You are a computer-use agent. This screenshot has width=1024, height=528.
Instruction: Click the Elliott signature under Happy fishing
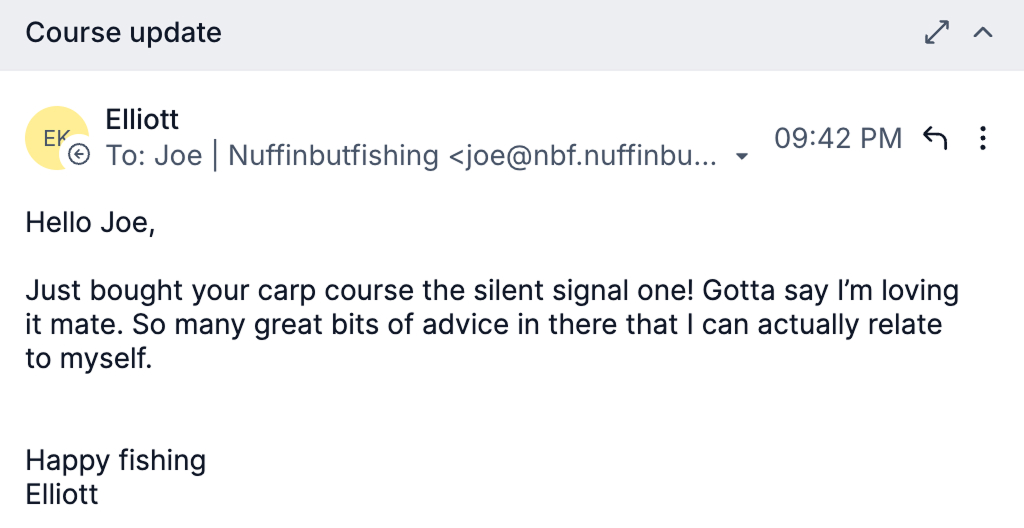(61, 495)
